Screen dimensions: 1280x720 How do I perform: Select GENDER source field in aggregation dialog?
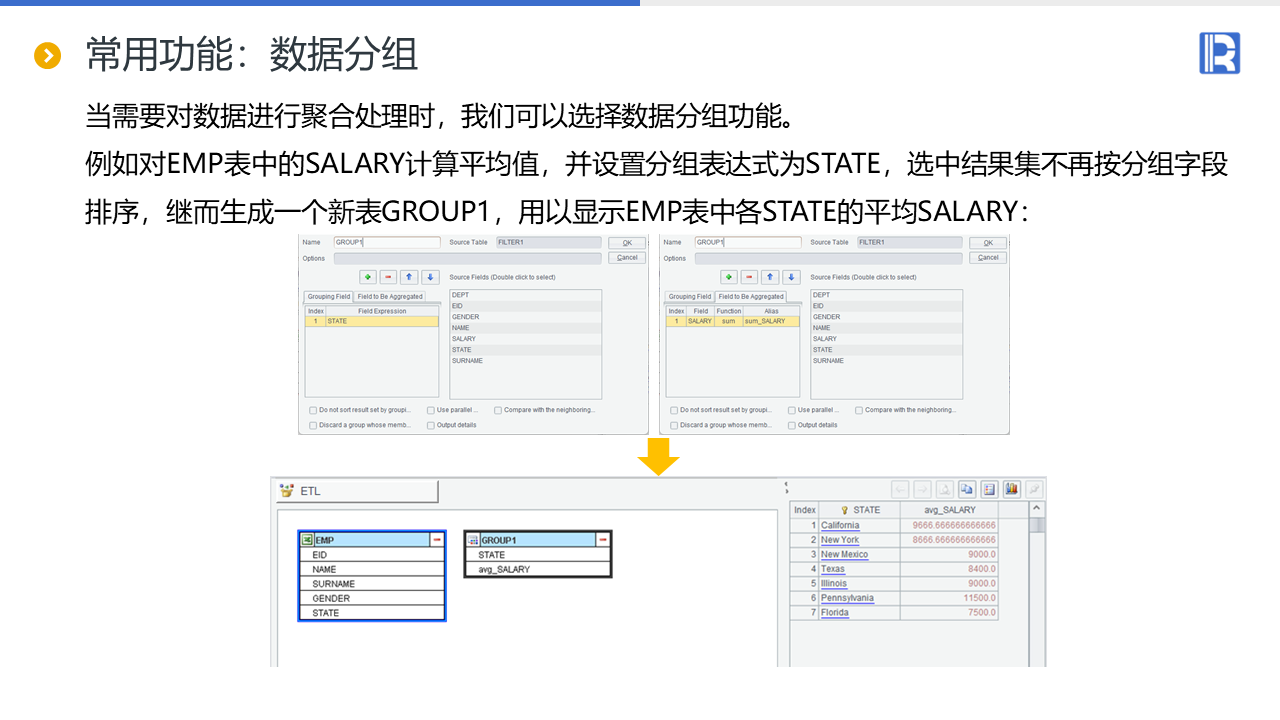tap(887, 317)
